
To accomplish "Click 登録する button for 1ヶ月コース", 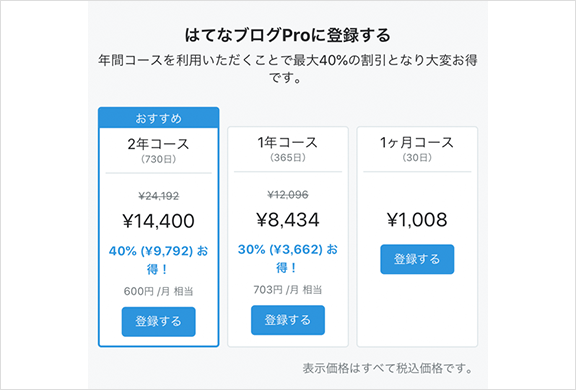I will pos(417,259).
